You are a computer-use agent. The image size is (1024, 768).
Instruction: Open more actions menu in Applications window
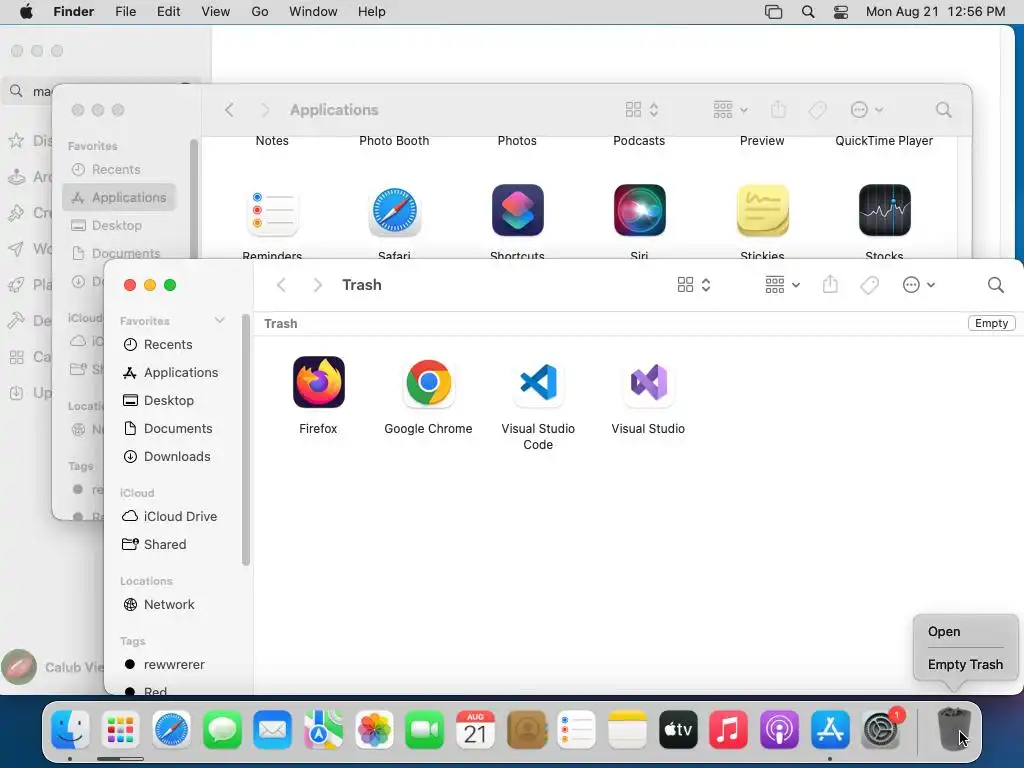point(867,110)
